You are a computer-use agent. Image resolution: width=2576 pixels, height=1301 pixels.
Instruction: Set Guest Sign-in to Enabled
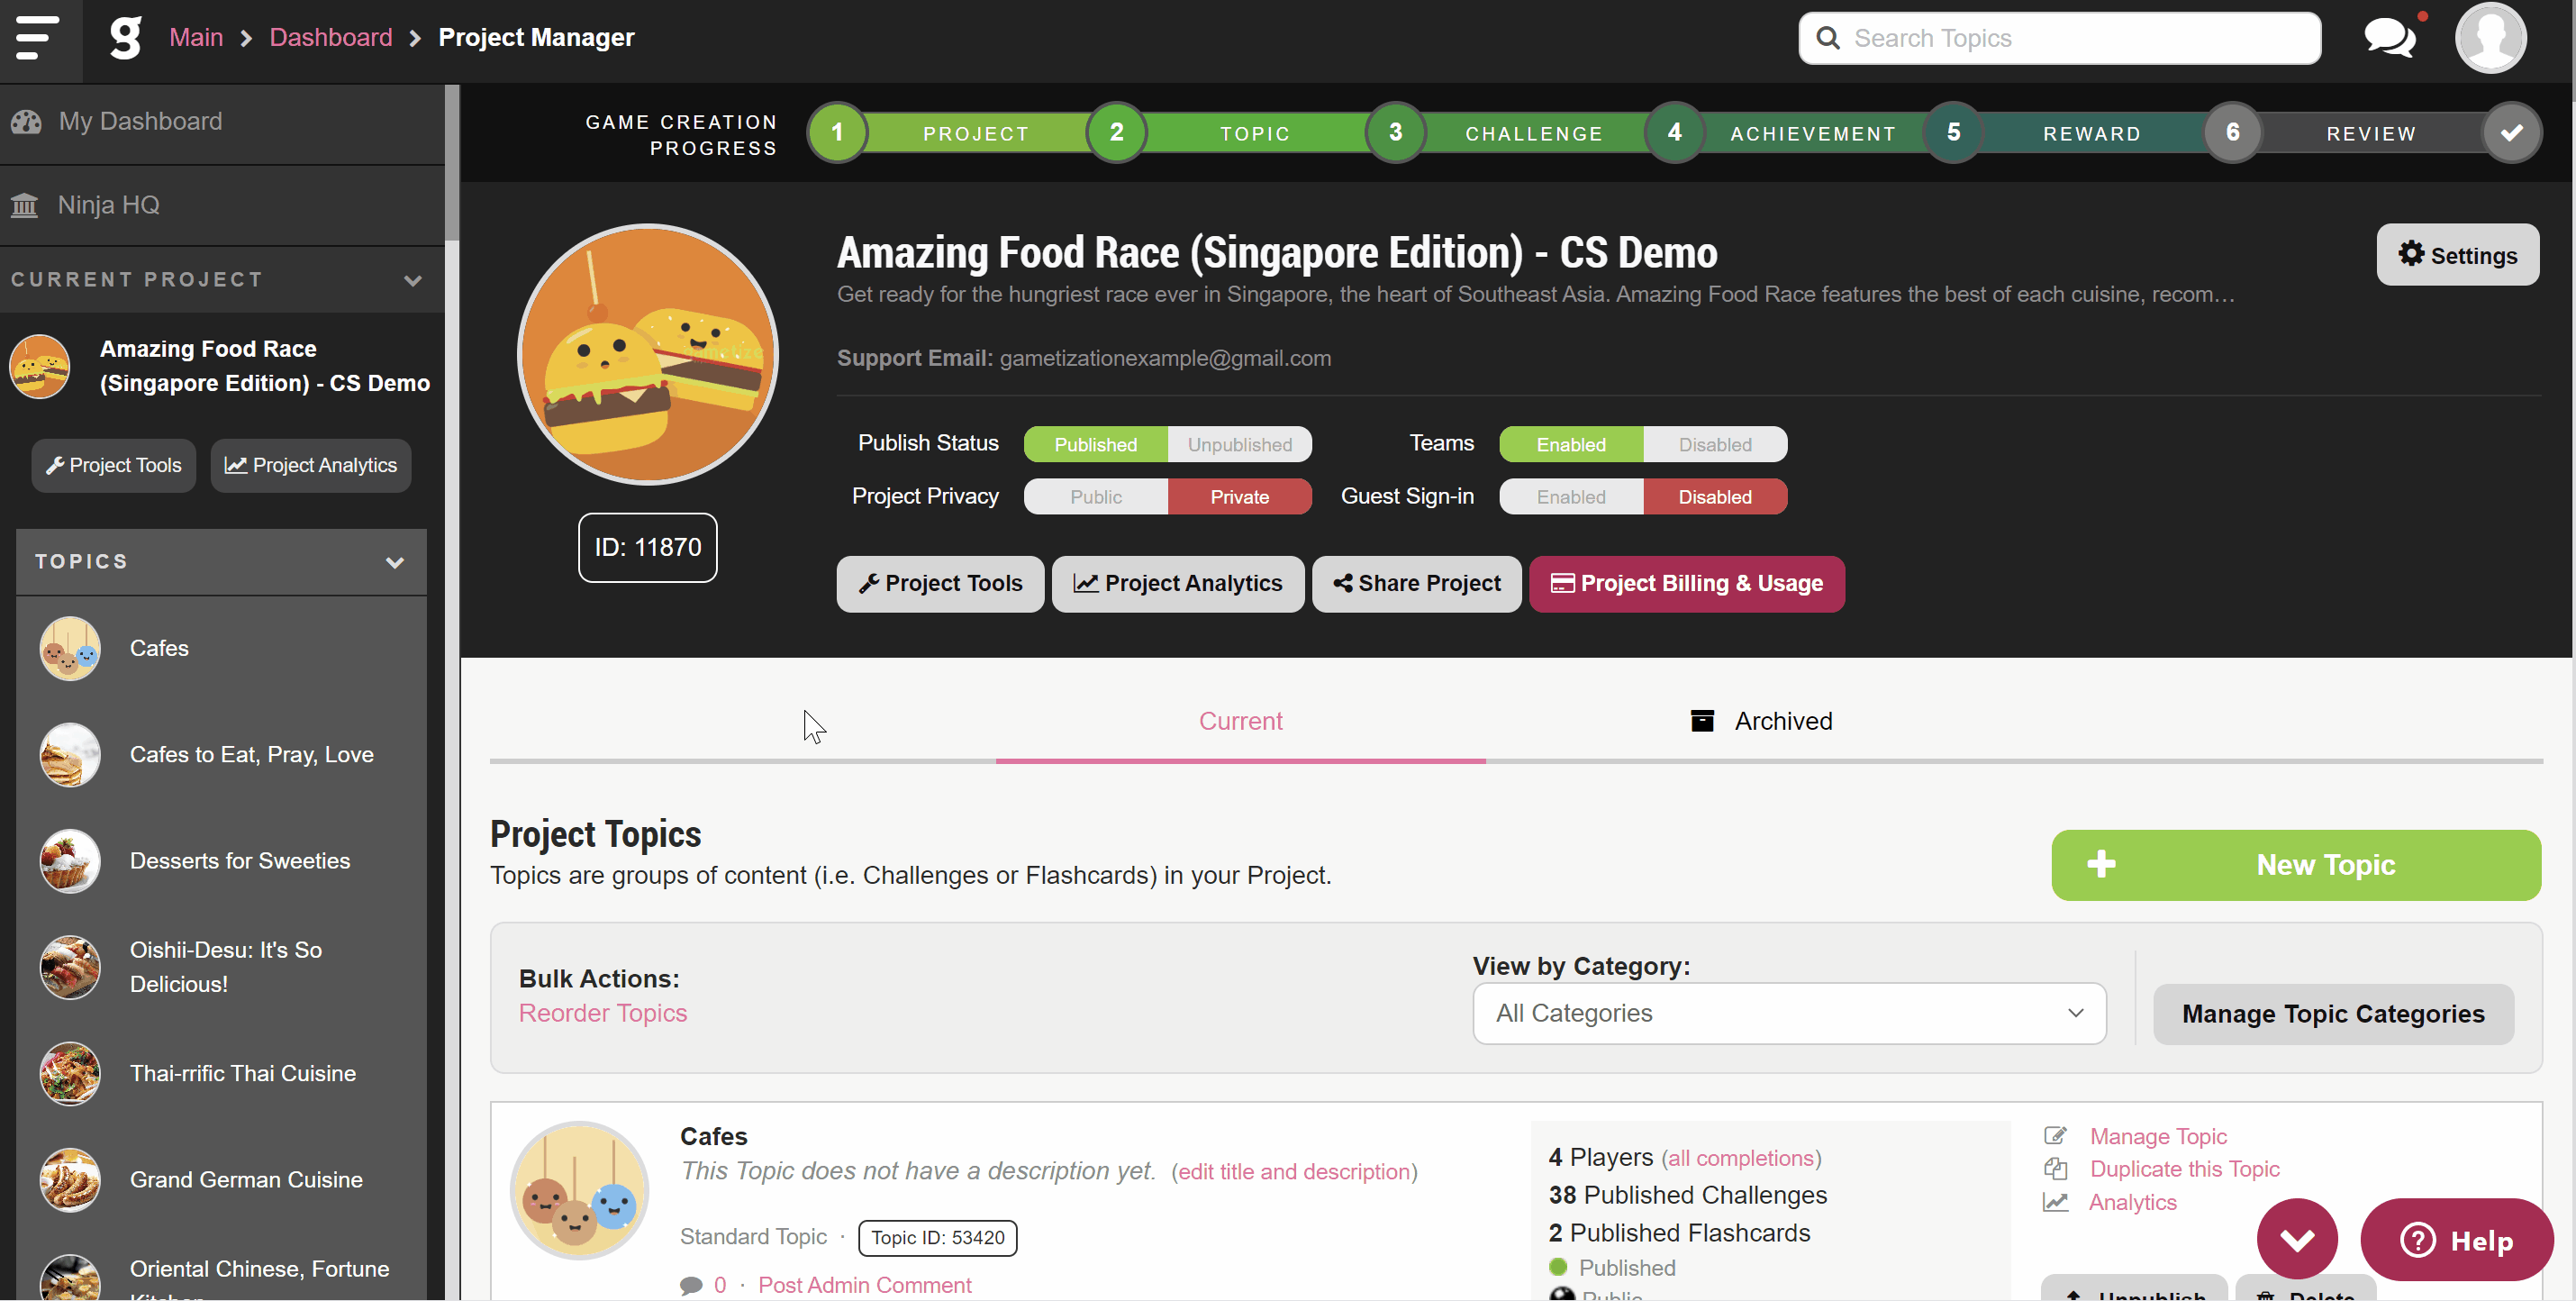(1571, 497)
